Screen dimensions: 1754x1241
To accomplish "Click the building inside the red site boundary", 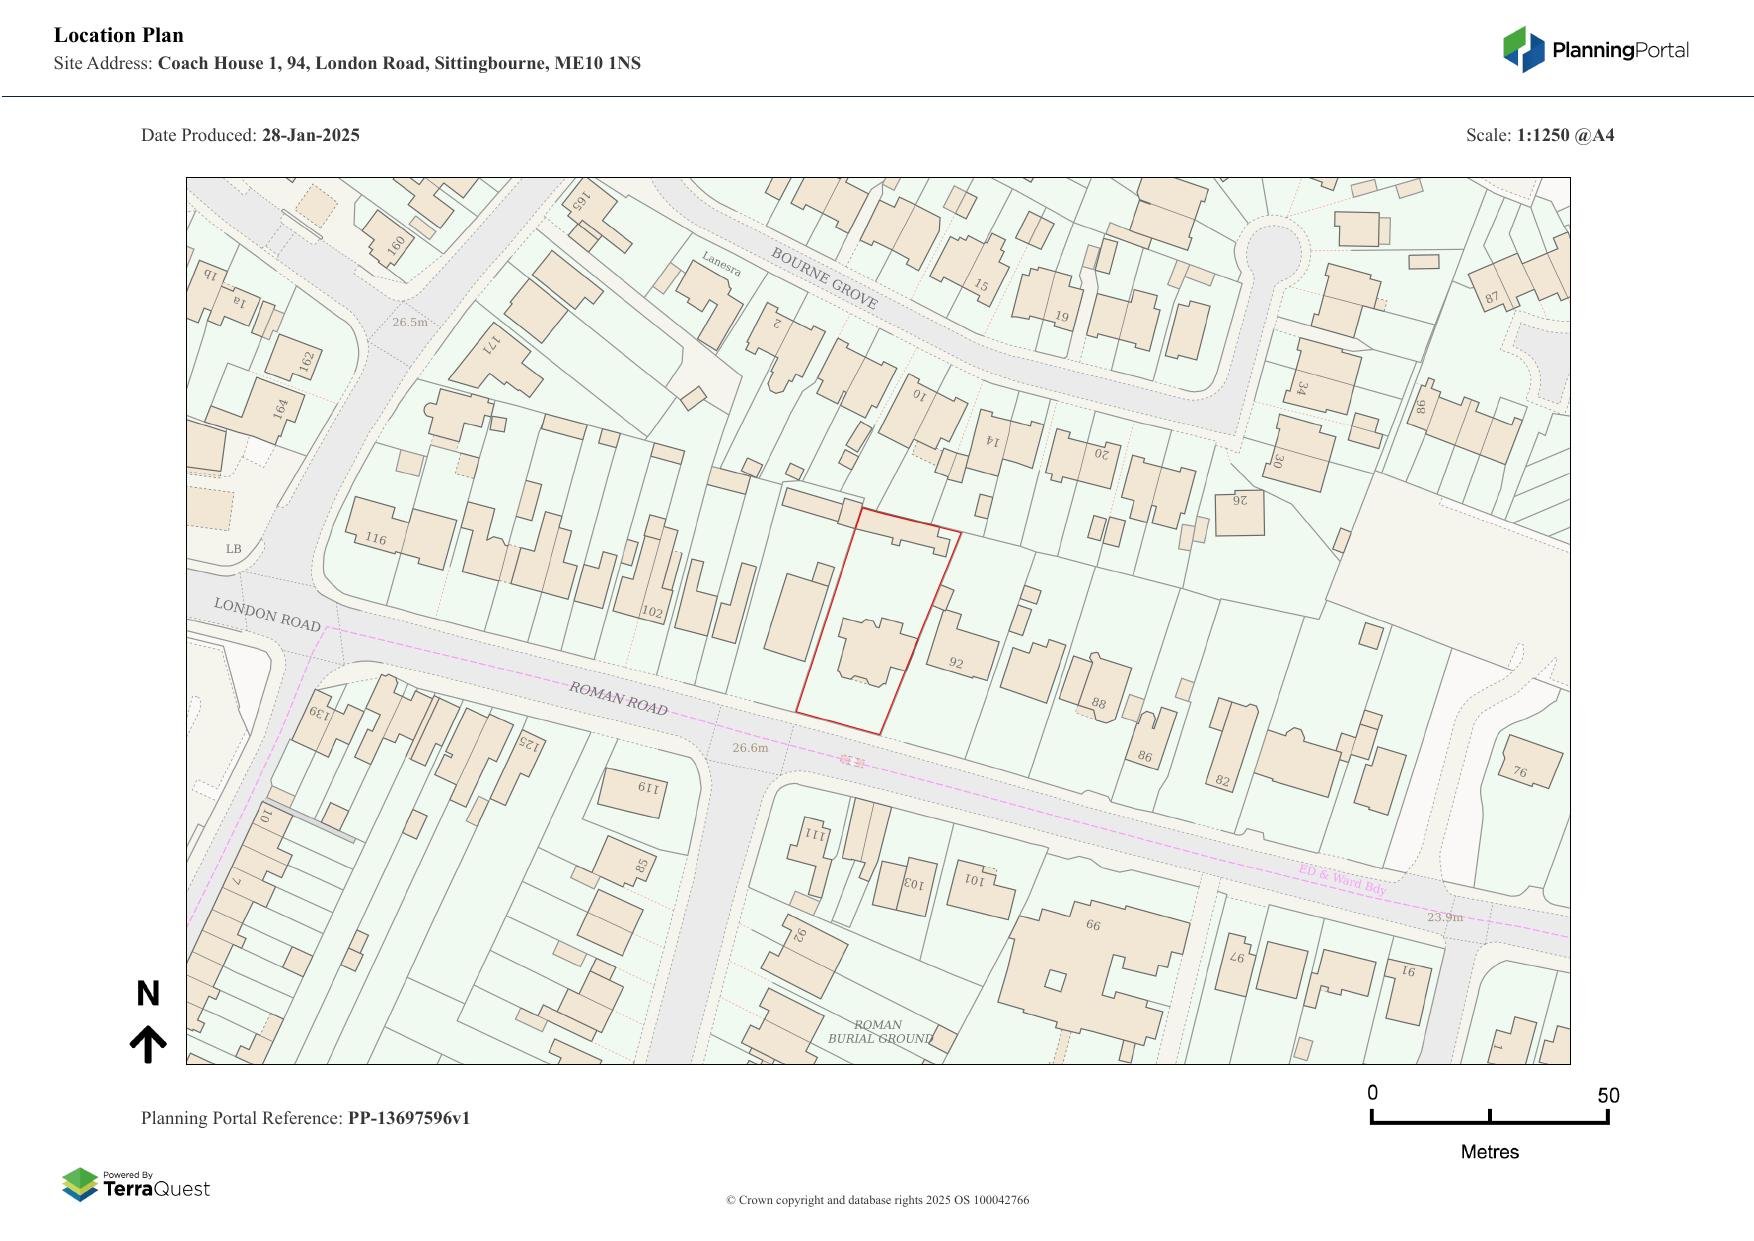I will click(876, 652).
